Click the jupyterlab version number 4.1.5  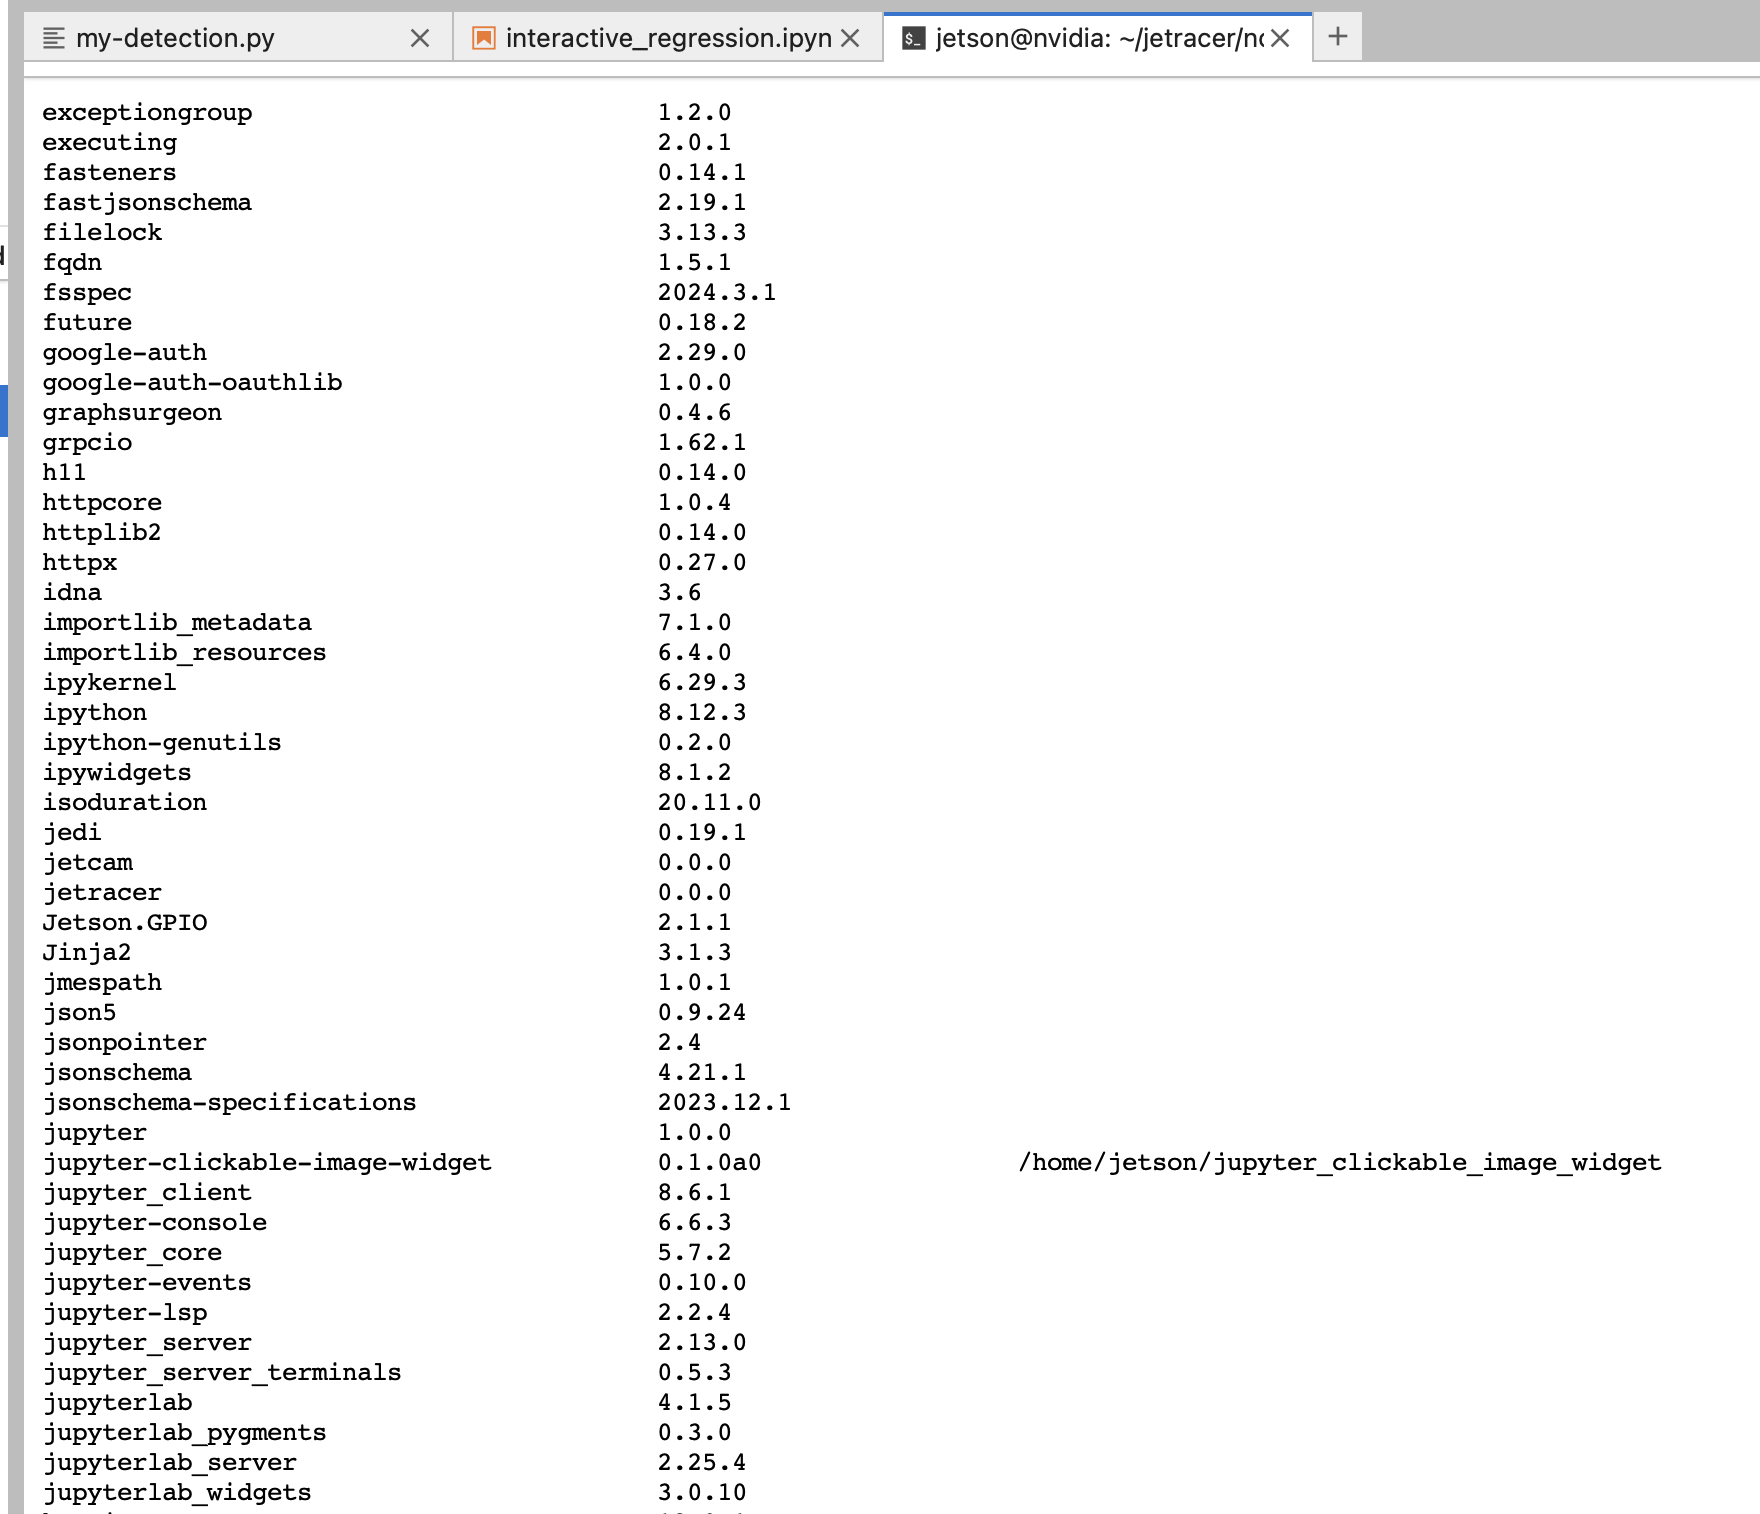point(694,1402)
